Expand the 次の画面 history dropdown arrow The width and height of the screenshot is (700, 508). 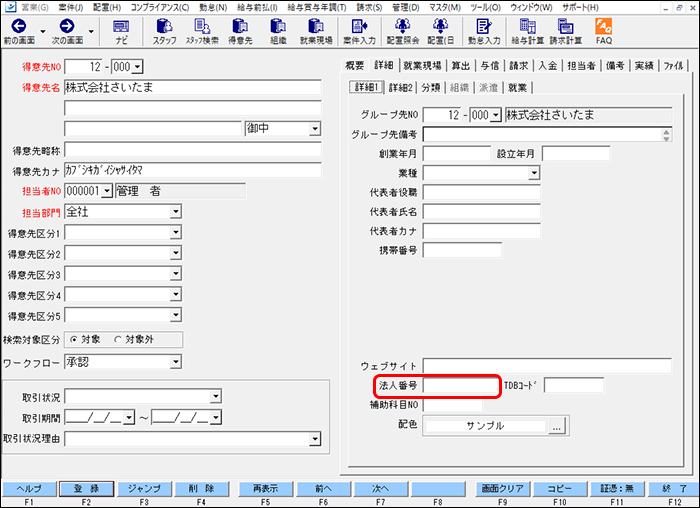(91, 31)
